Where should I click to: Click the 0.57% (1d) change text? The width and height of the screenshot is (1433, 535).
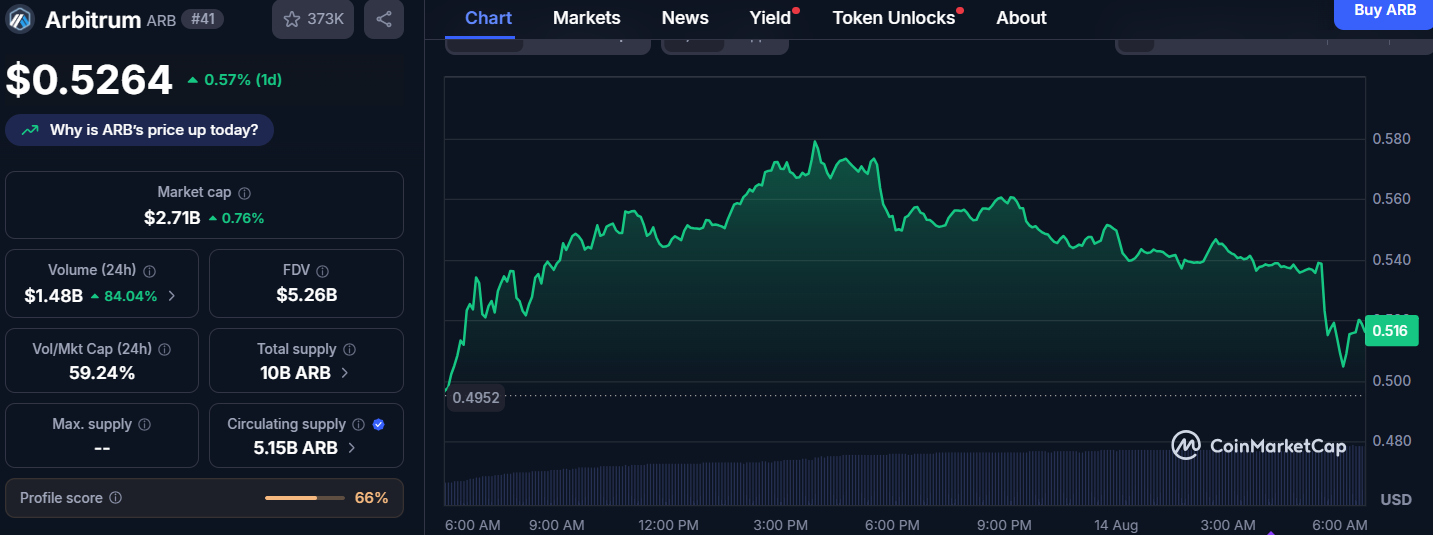pyautogui.click(x=243, y=80)
